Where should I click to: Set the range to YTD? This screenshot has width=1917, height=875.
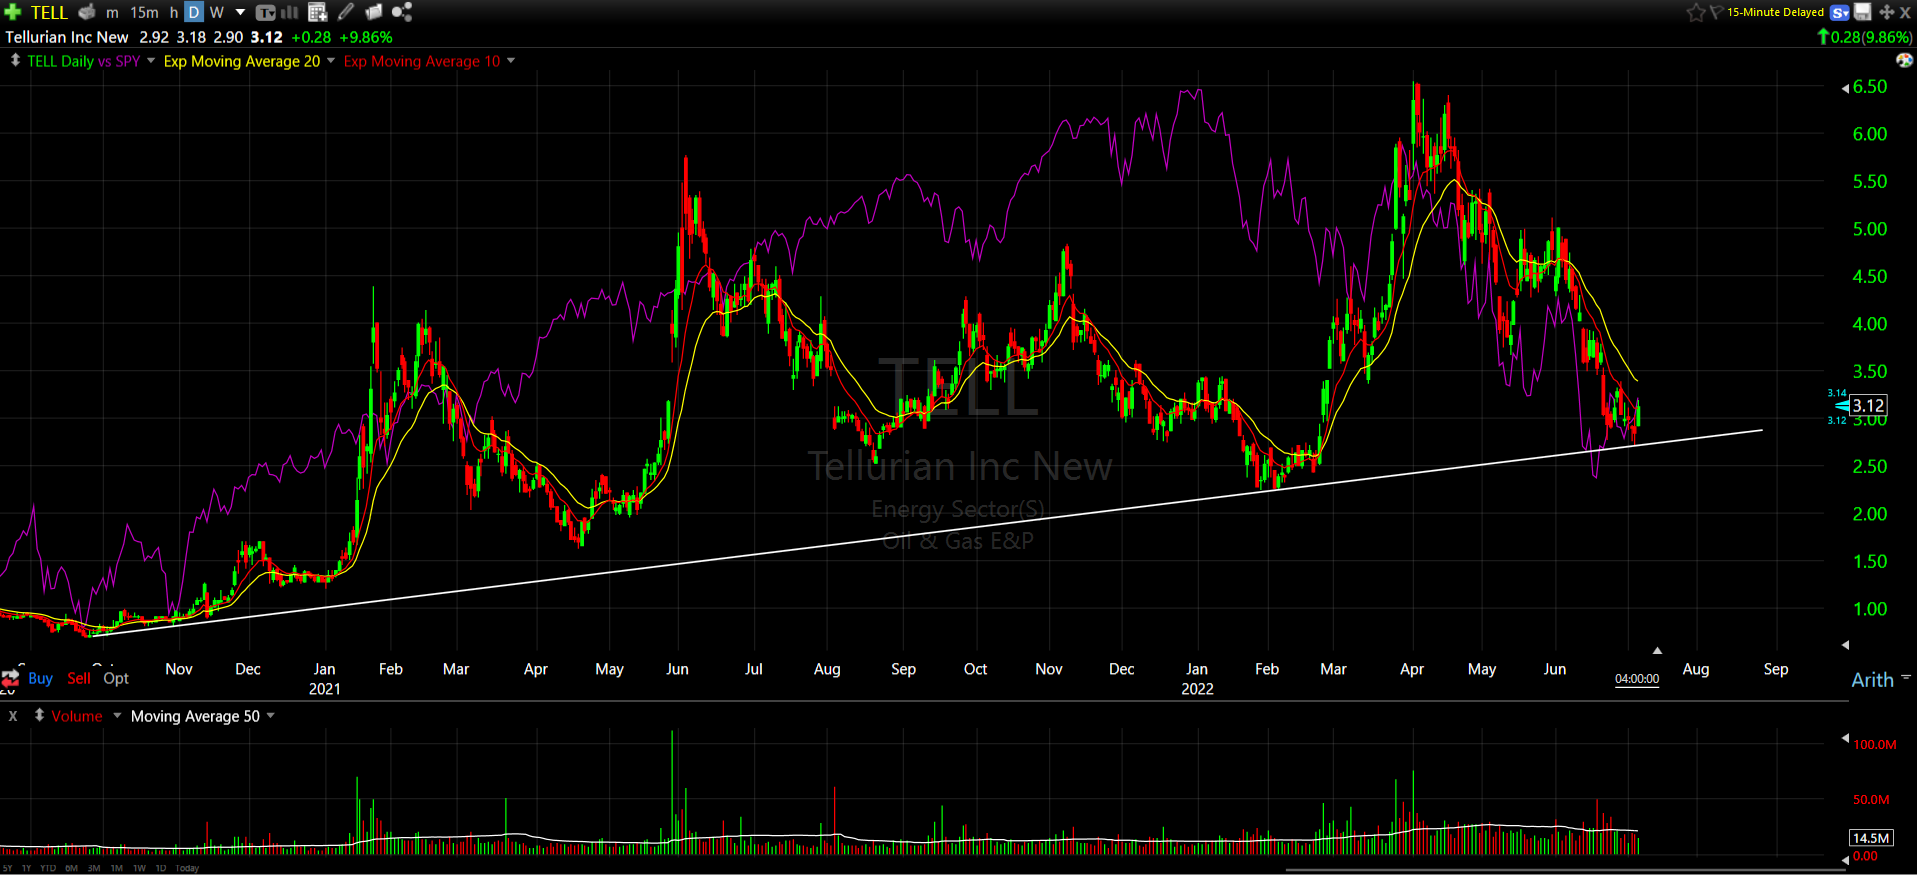point(48,868)
